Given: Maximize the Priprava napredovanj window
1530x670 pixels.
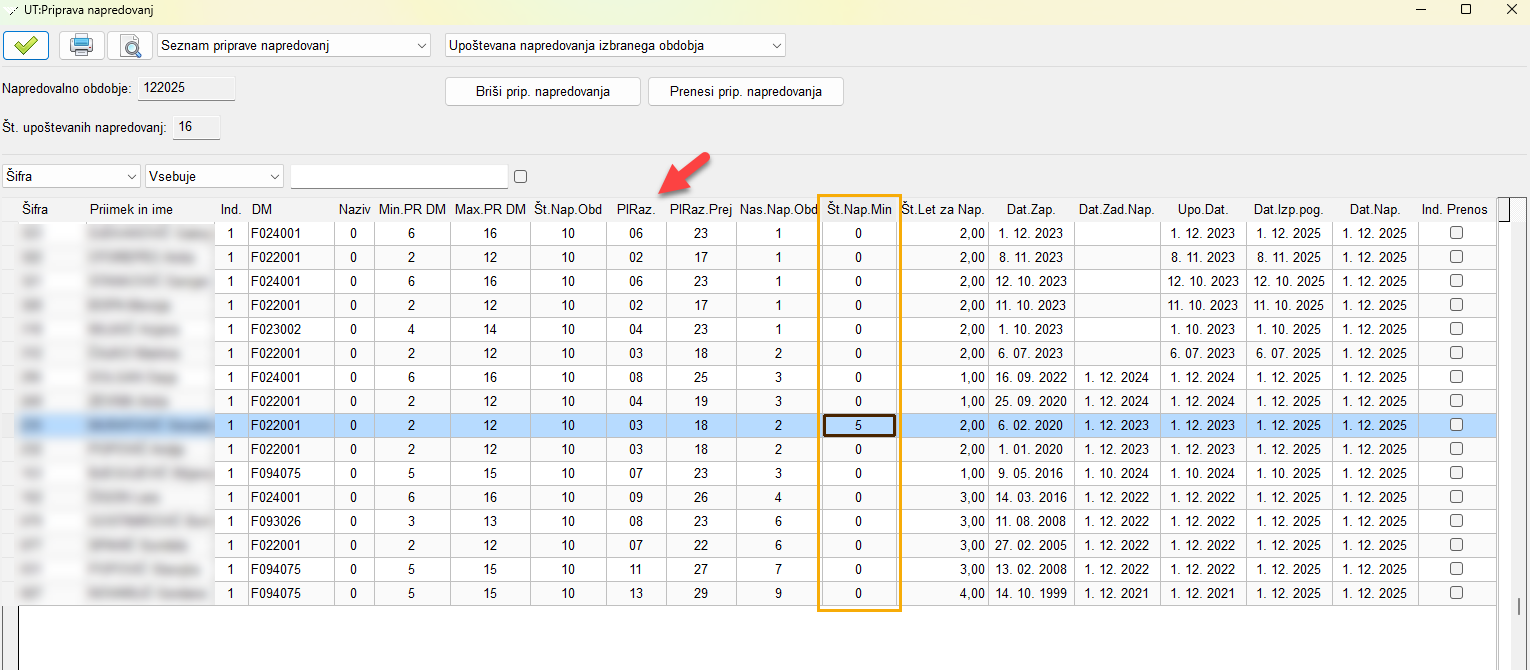Looking at the screenshot, I should click(1465, 9).
